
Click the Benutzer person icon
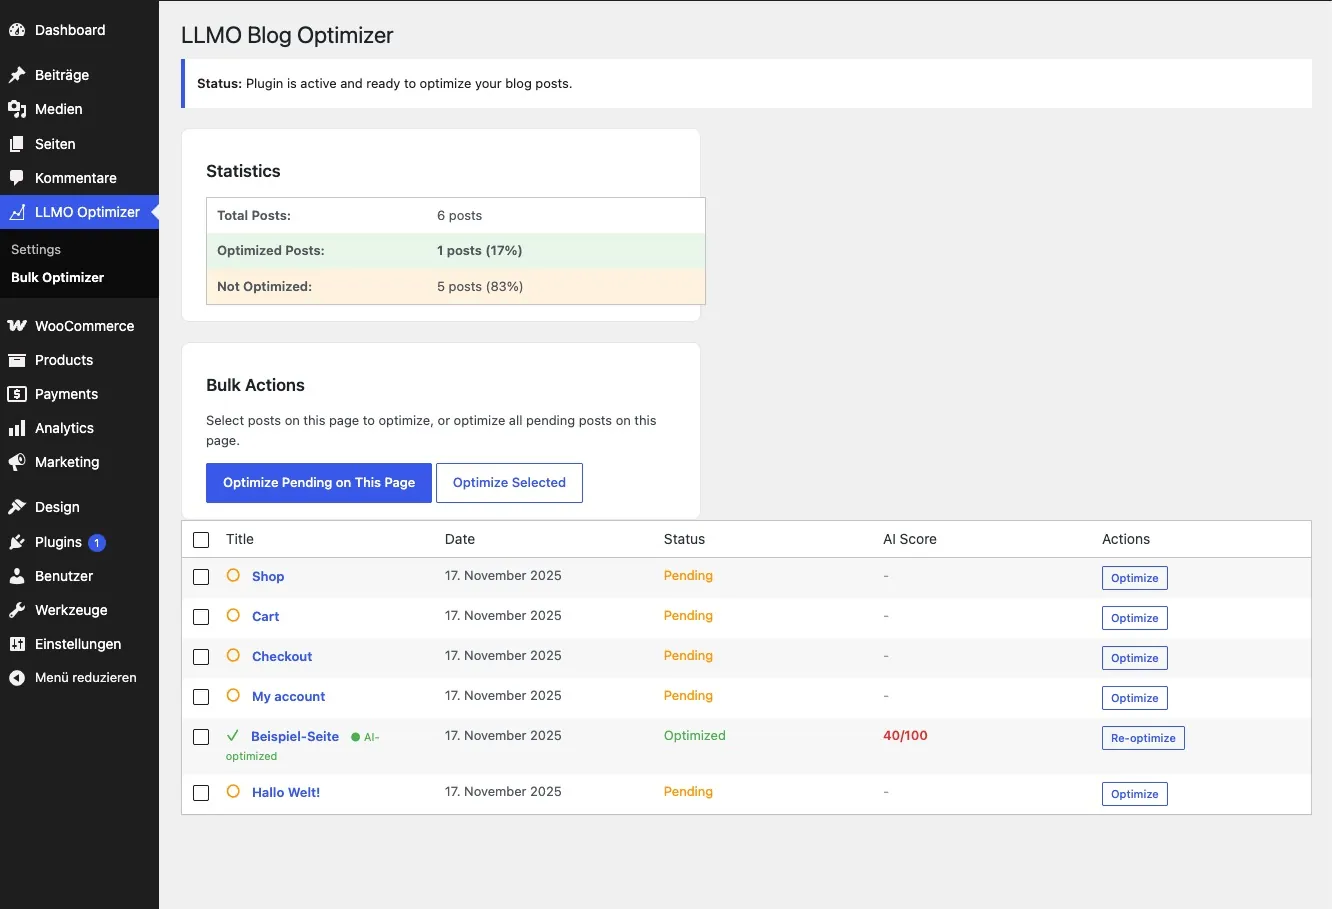(17, 576)
